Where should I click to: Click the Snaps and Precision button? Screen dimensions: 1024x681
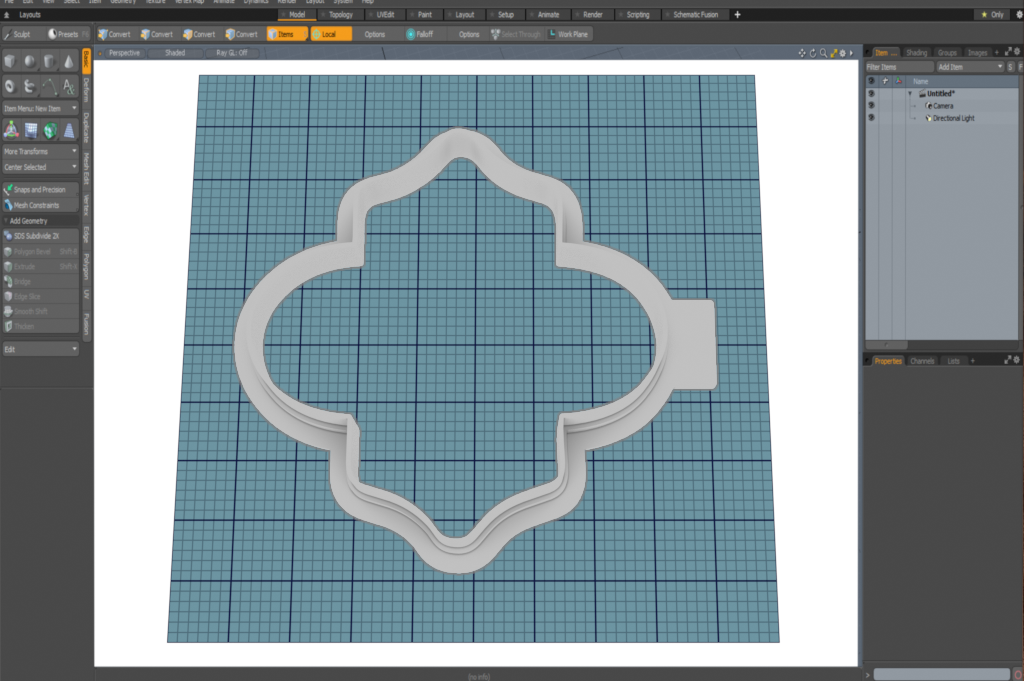40,189
